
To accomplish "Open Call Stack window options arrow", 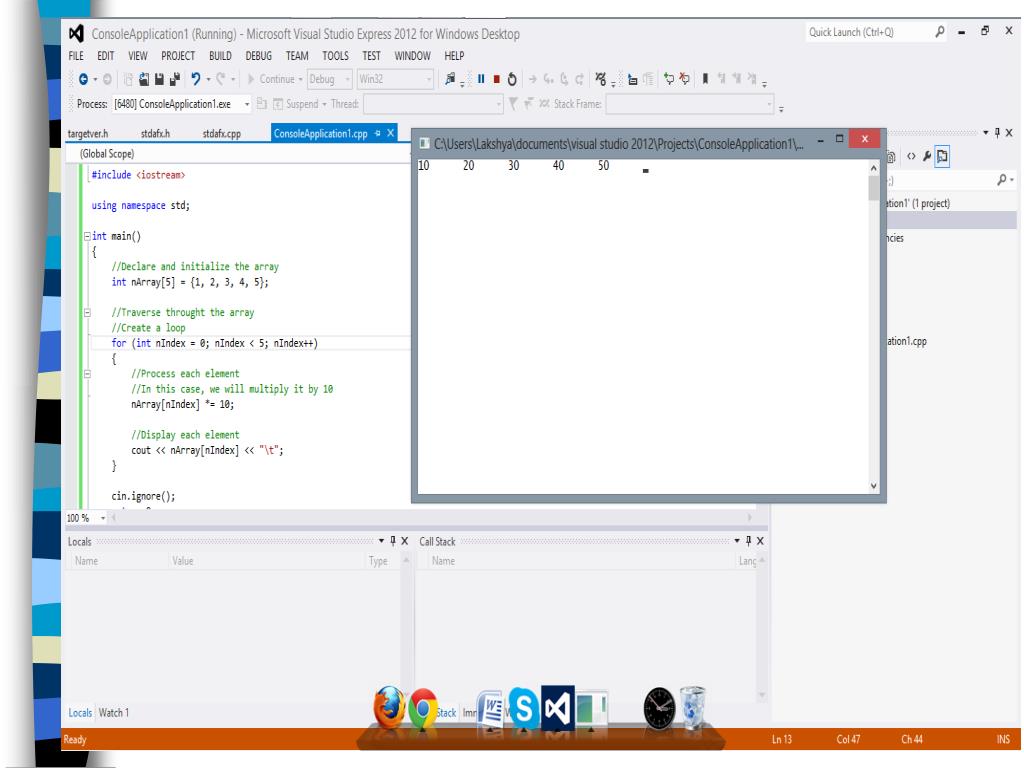I will click(x=737, y=541).
